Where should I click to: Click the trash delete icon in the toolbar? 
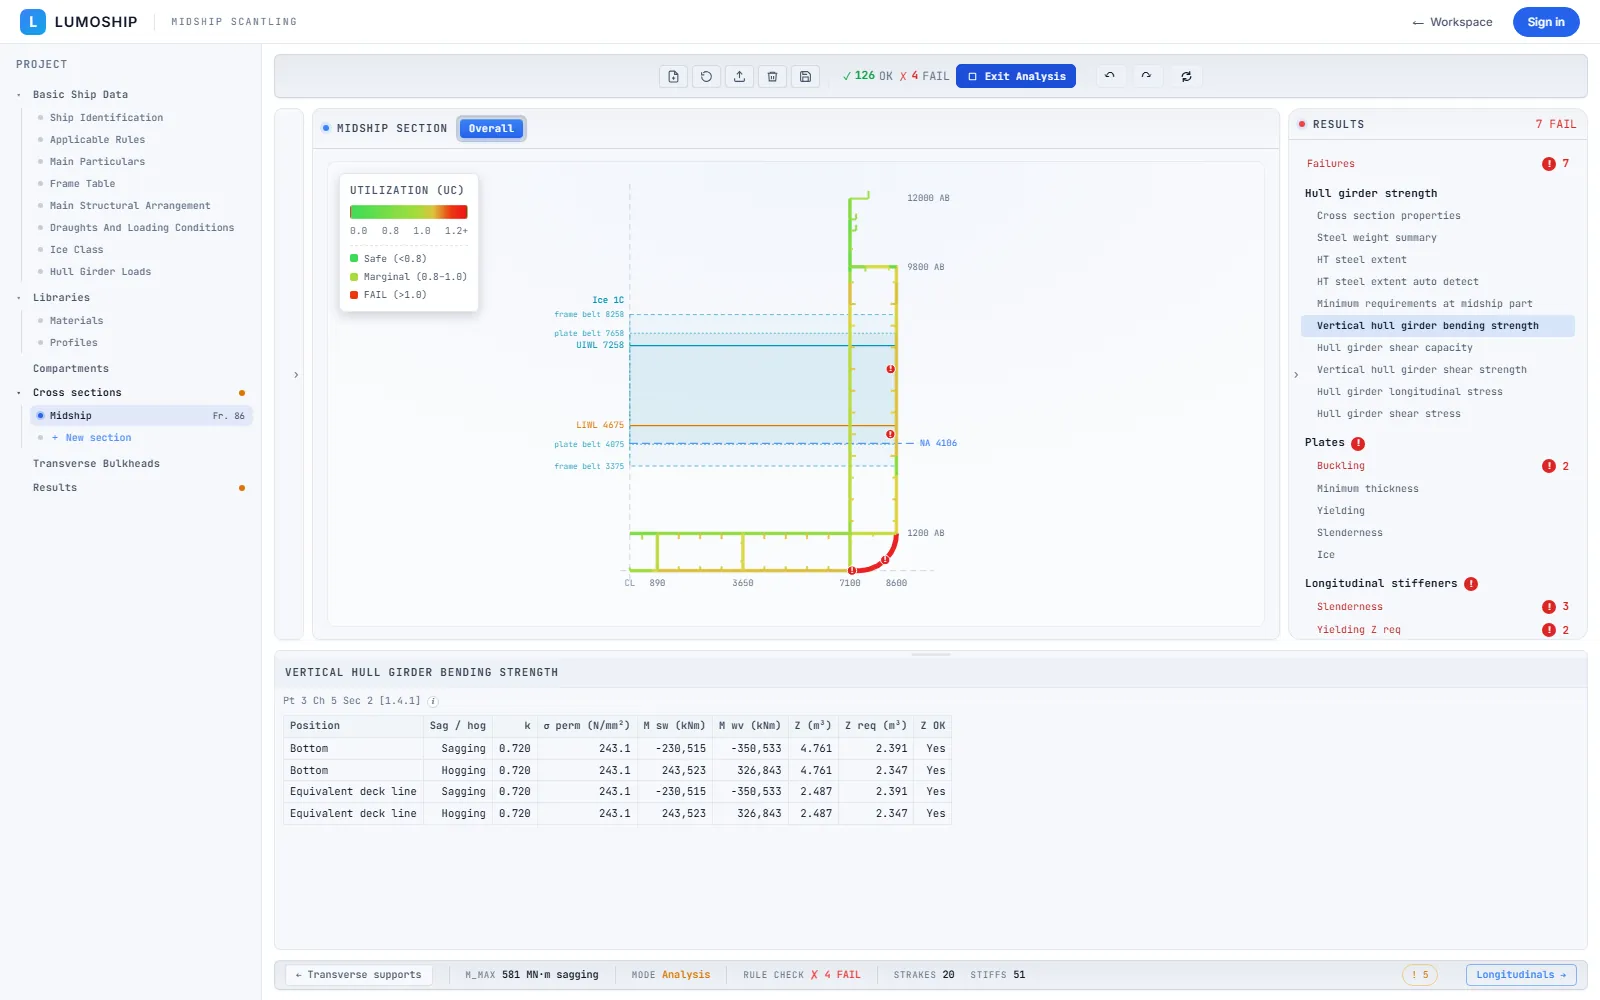click(x=772, y=76)
